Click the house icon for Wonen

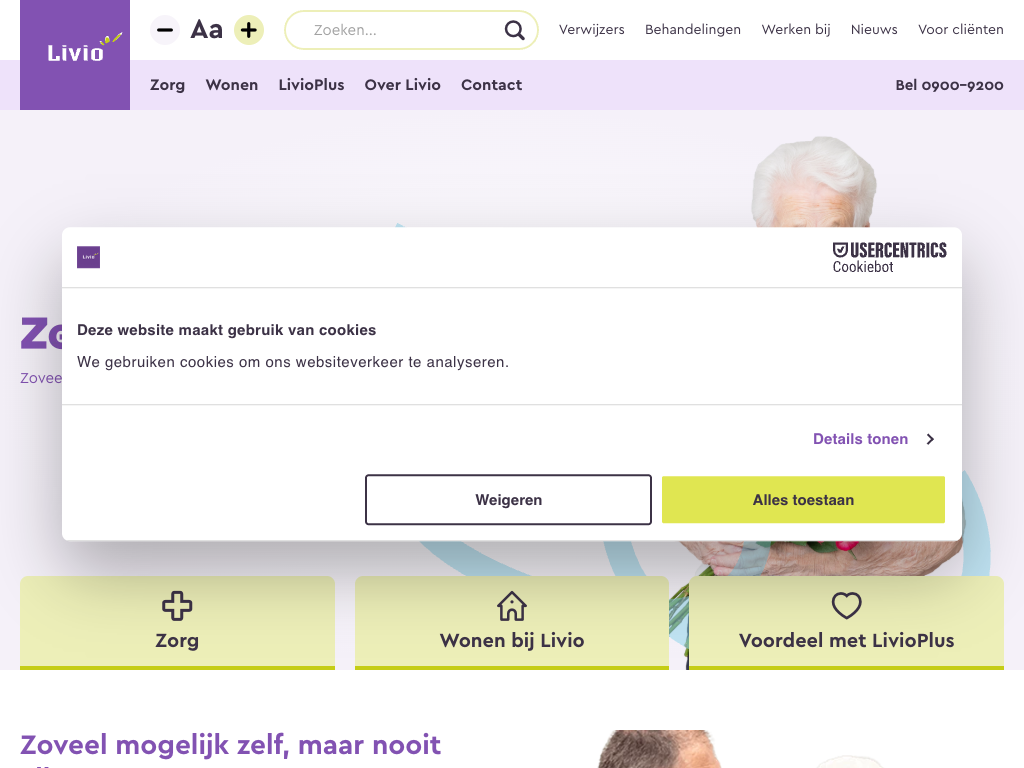coord(512,605)
